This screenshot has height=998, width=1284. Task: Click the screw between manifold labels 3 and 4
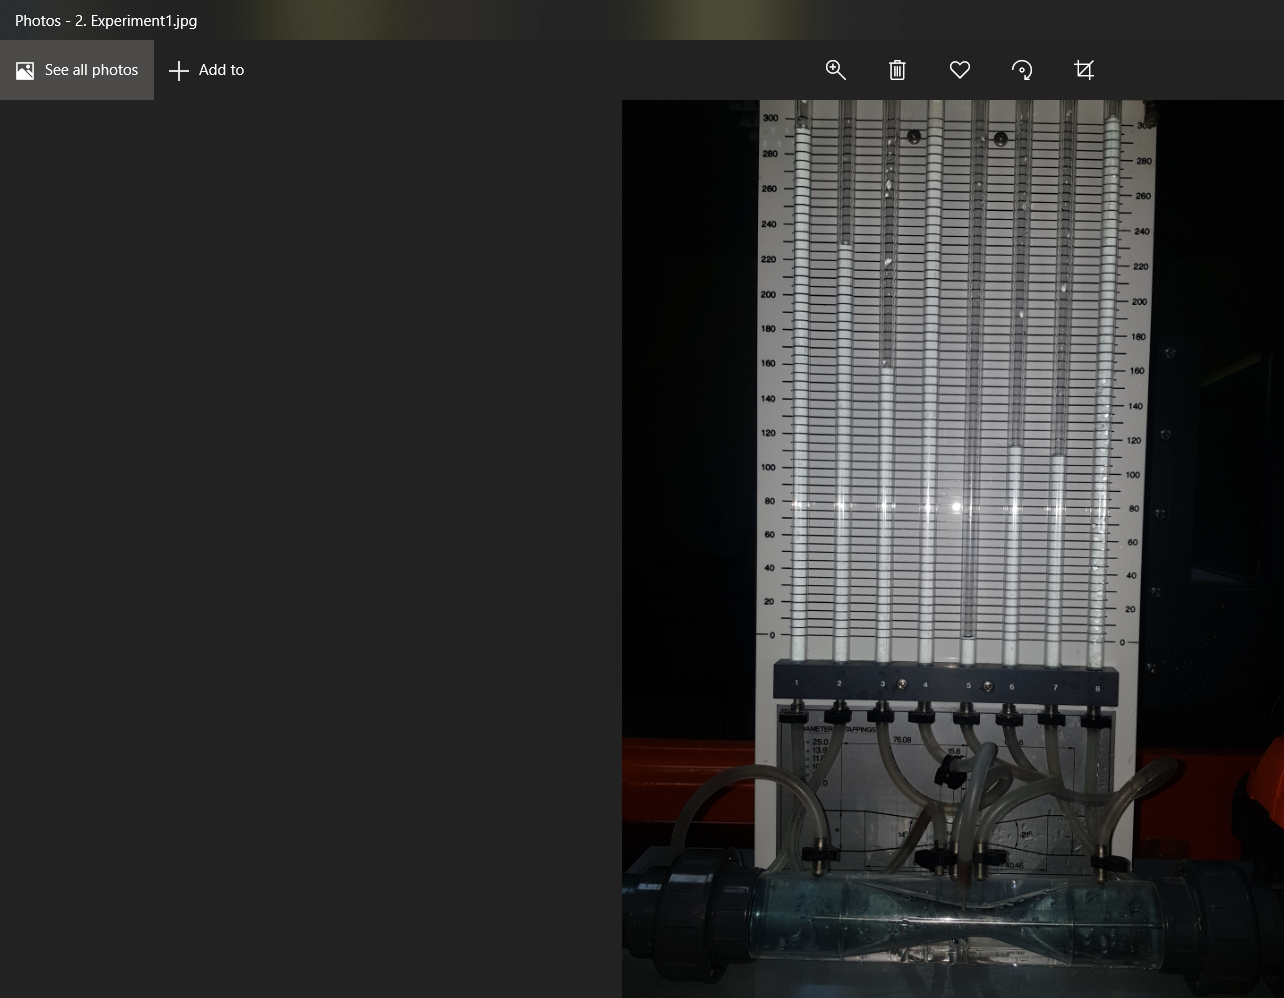pyautogui.click(x=902, y=685)
